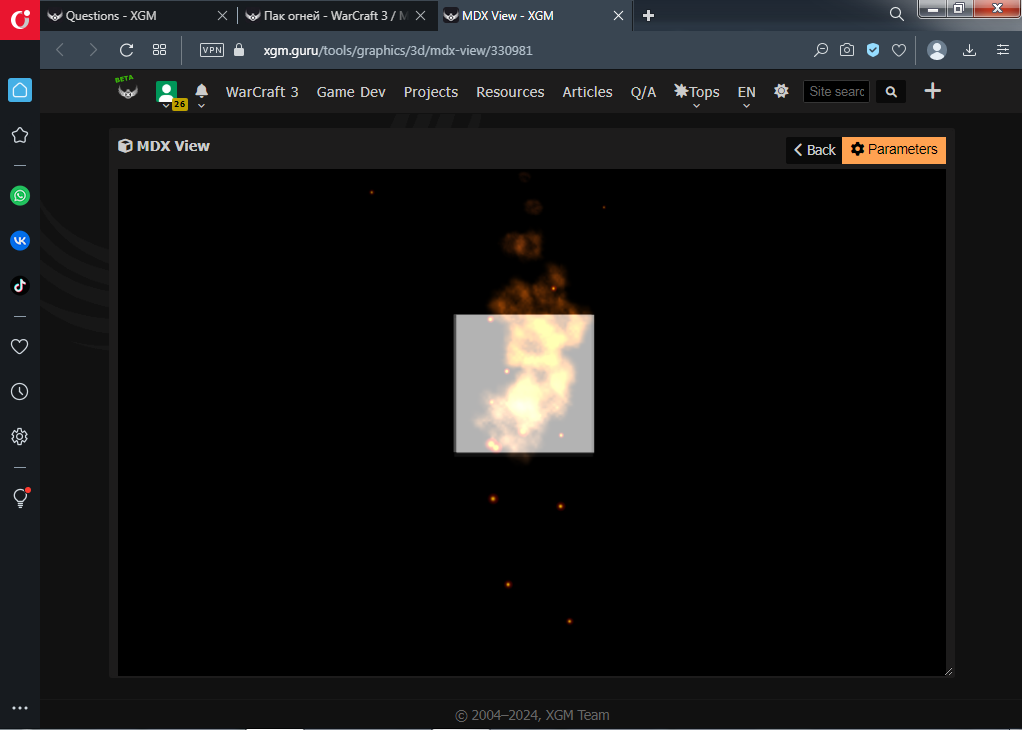Click the plus create button
The image size is (1022, 730).
point(933,91)
